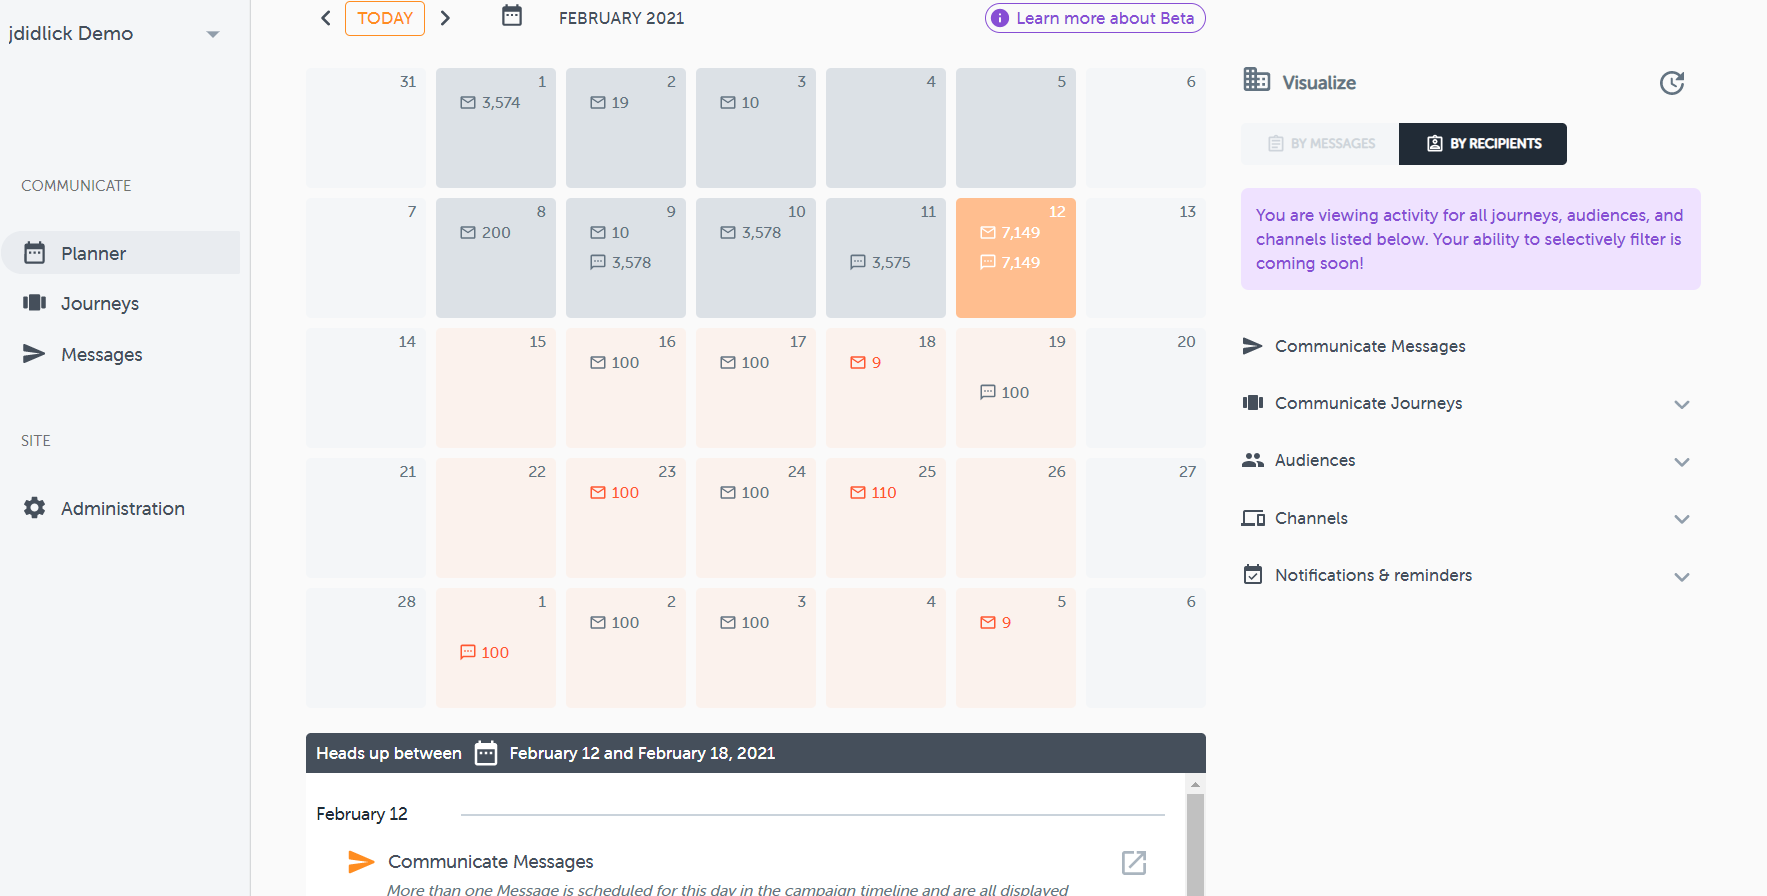
Task: Open Learn more about Beta
Action: click(1094, 17)
